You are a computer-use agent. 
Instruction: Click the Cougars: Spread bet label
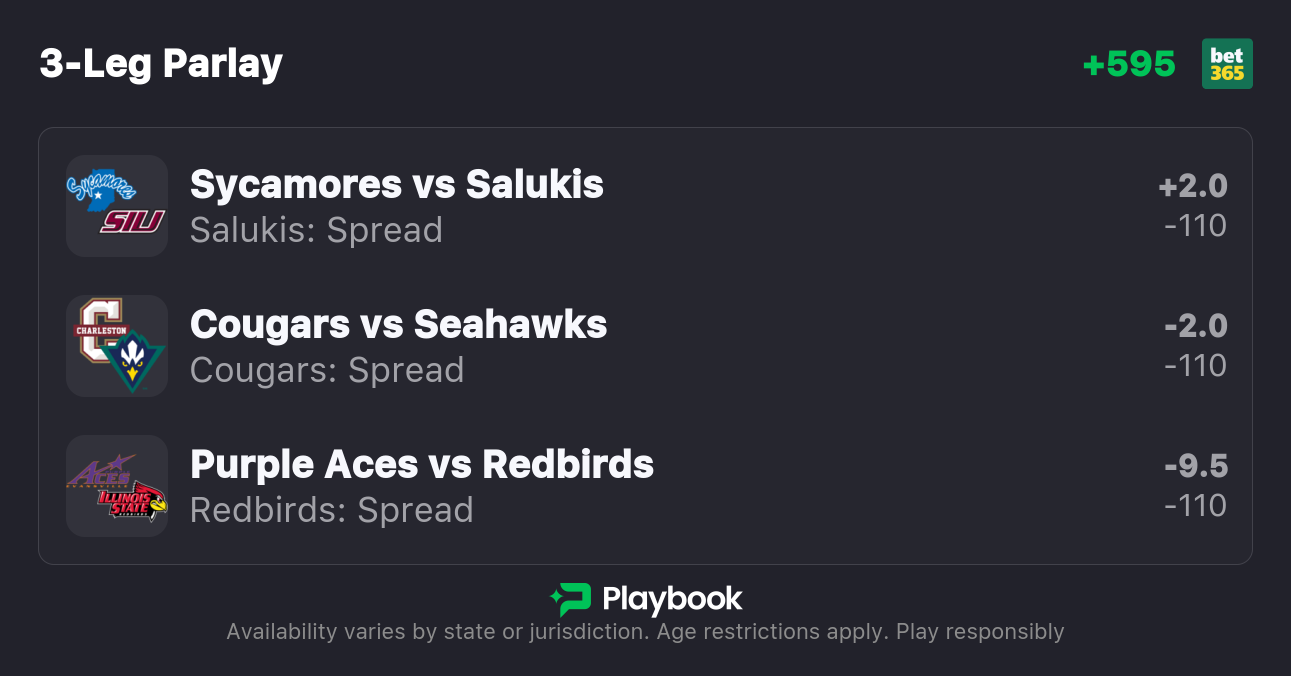click(x=327, y=370)
